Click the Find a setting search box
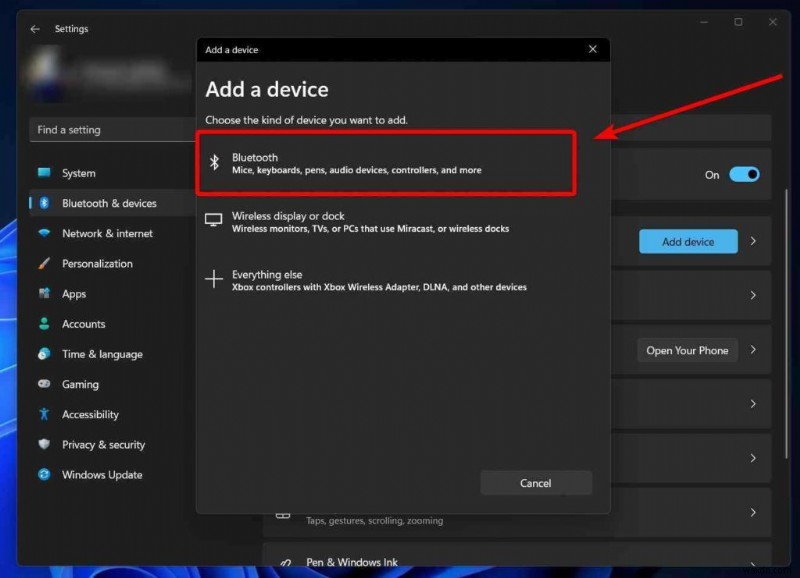 click(x=105, y=129)
